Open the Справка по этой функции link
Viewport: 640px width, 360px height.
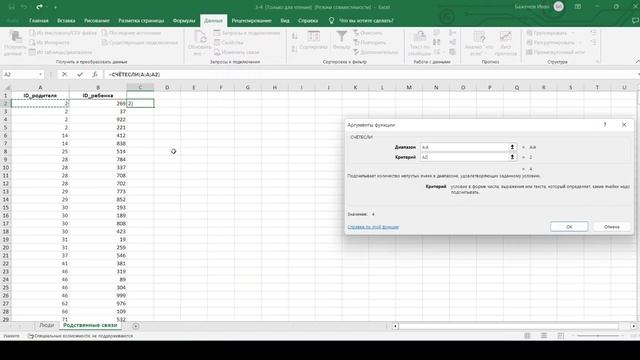(x=373, y=227)
